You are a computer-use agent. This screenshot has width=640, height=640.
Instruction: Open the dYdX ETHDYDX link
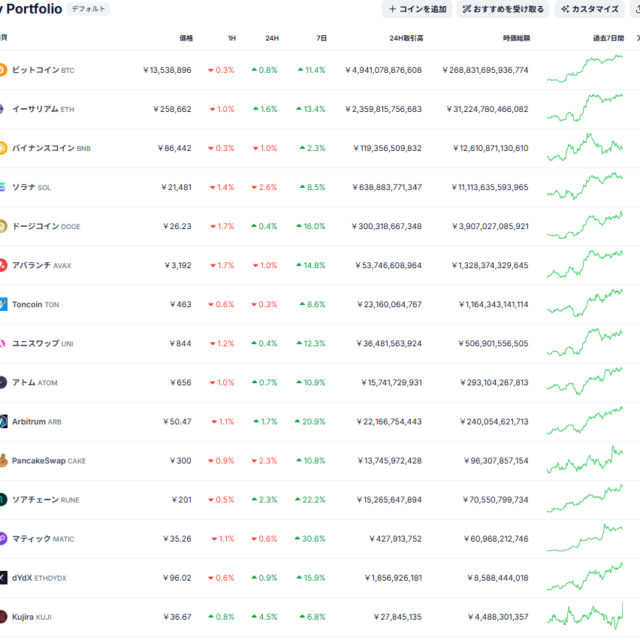click(x=39, y=578)
